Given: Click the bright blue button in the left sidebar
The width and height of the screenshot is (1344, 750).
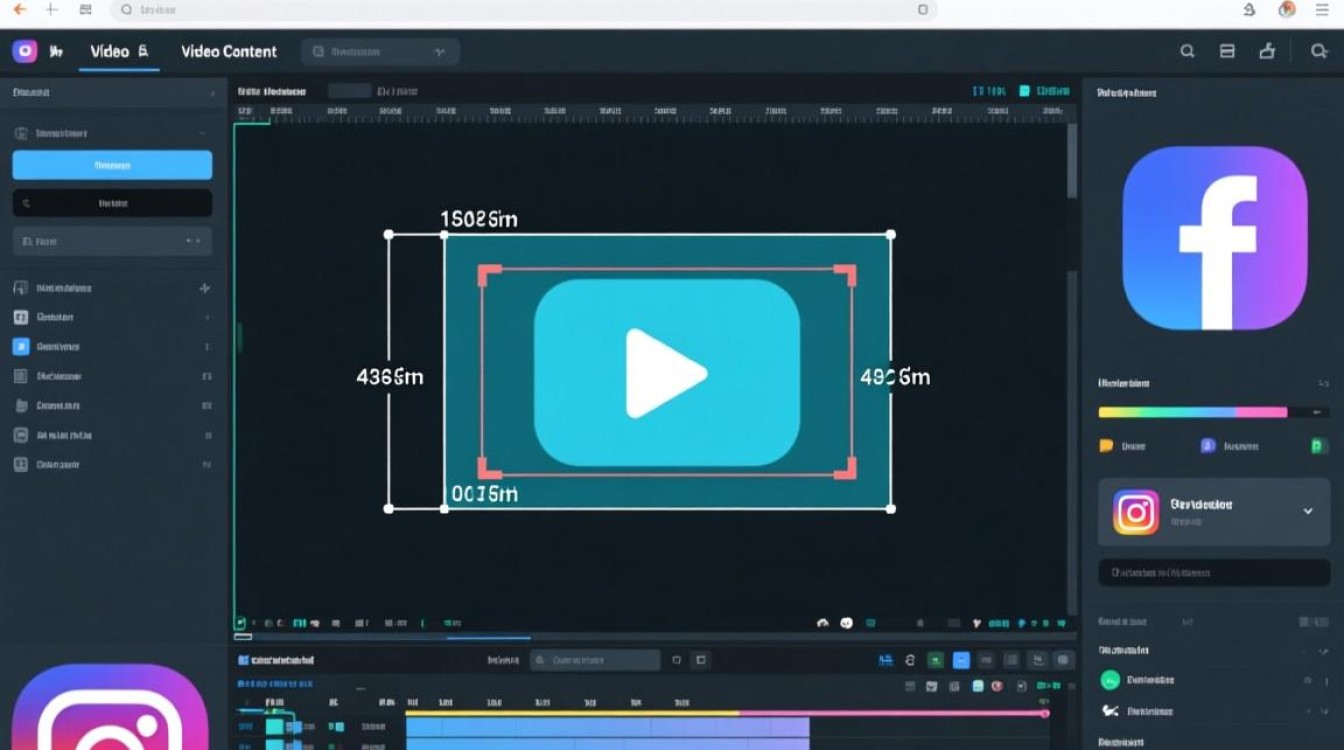Looking at the screenshot, I should [112, 166].
